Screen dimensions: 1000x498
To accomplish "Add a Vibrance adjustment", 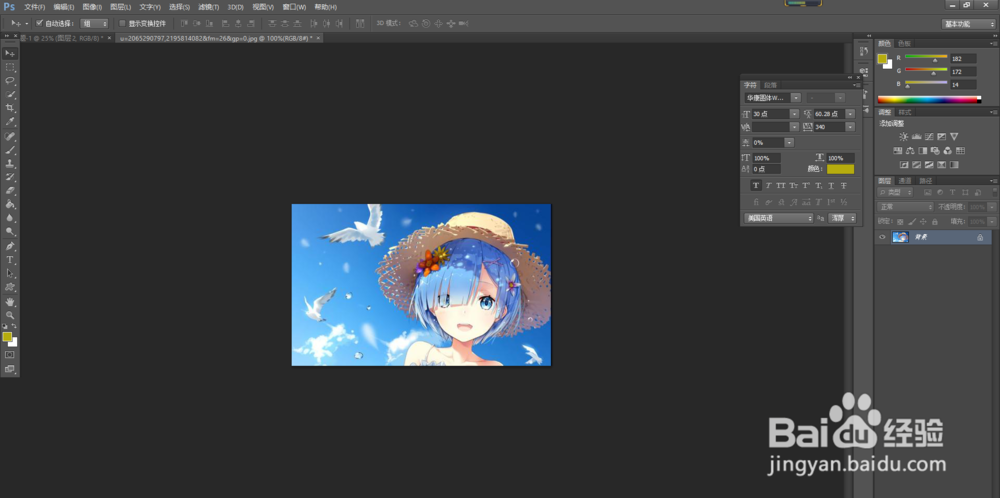I will pos(954,136).
